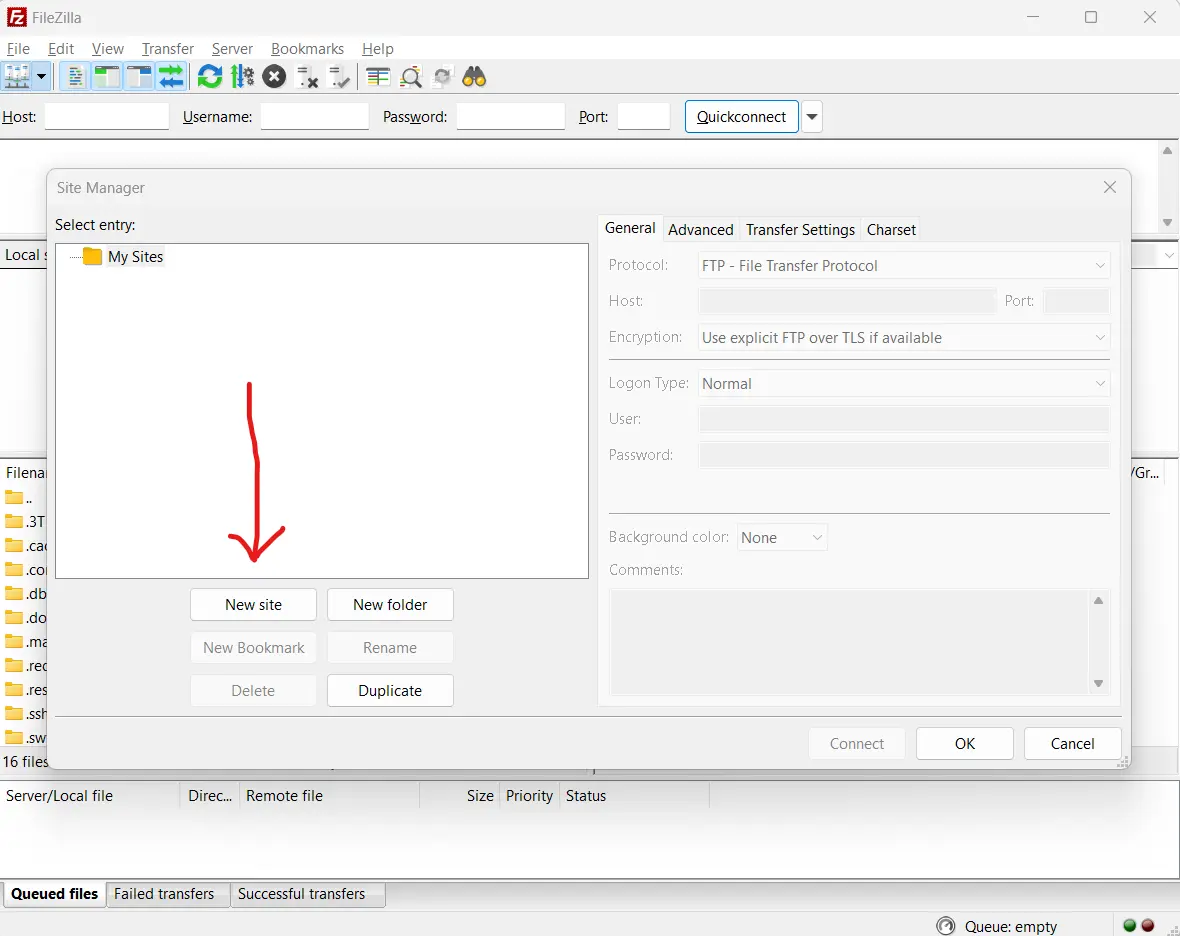Screen dimensions: 1180x936
Task: Click the Duplicate button
Action: click(390, 691)
